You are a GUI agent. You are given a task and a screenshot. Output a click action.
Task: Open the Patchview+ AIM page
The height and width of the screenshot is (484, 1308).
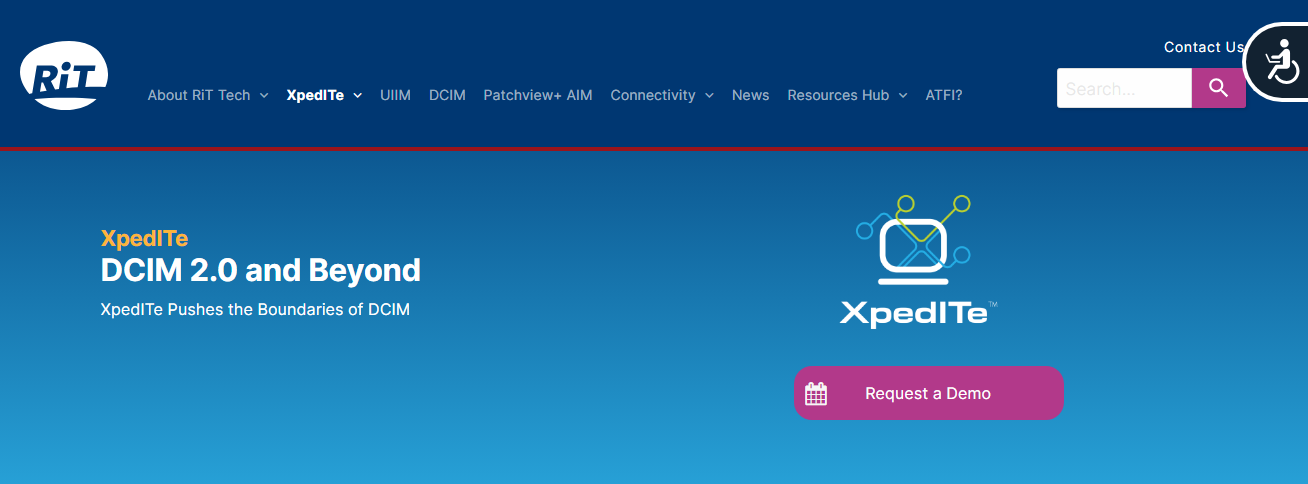(537, 95)
